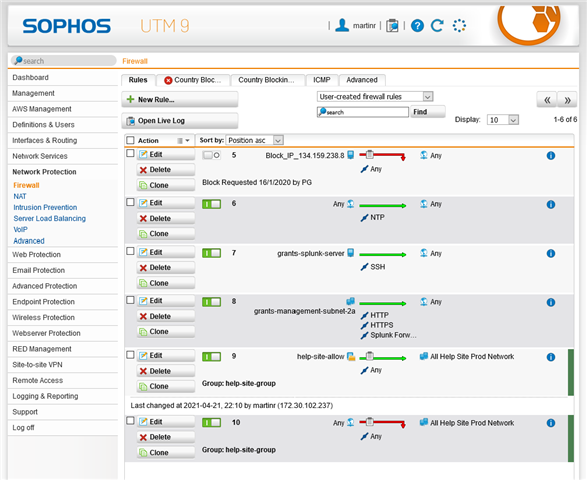Click the Clone button for rule 10
This screenshot has height=480, width=587.
click(165, 452)
